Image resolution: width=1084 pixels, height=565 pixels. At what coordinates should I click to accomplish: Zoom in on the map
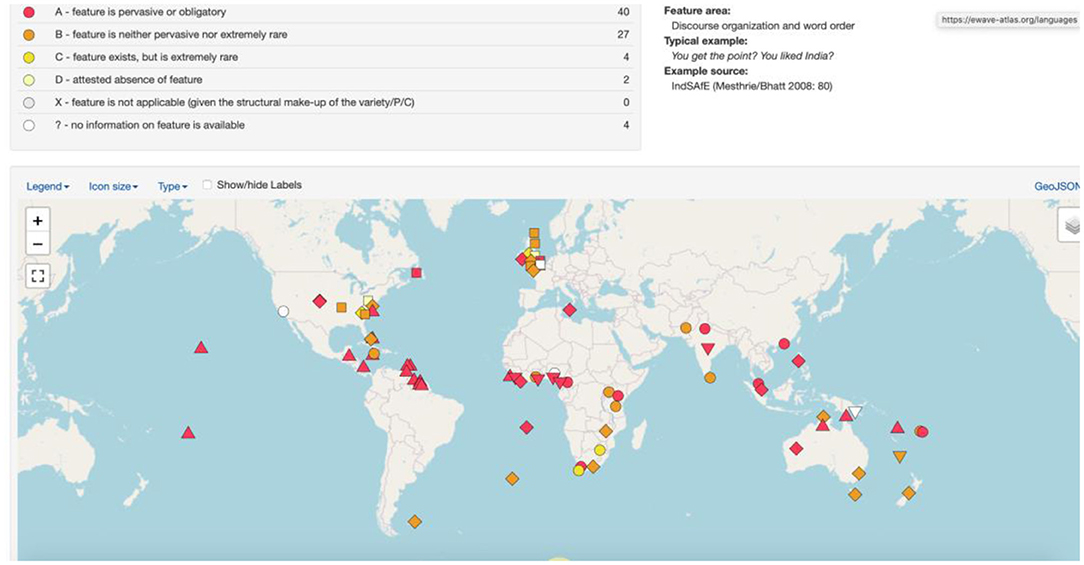coord(38,221)
